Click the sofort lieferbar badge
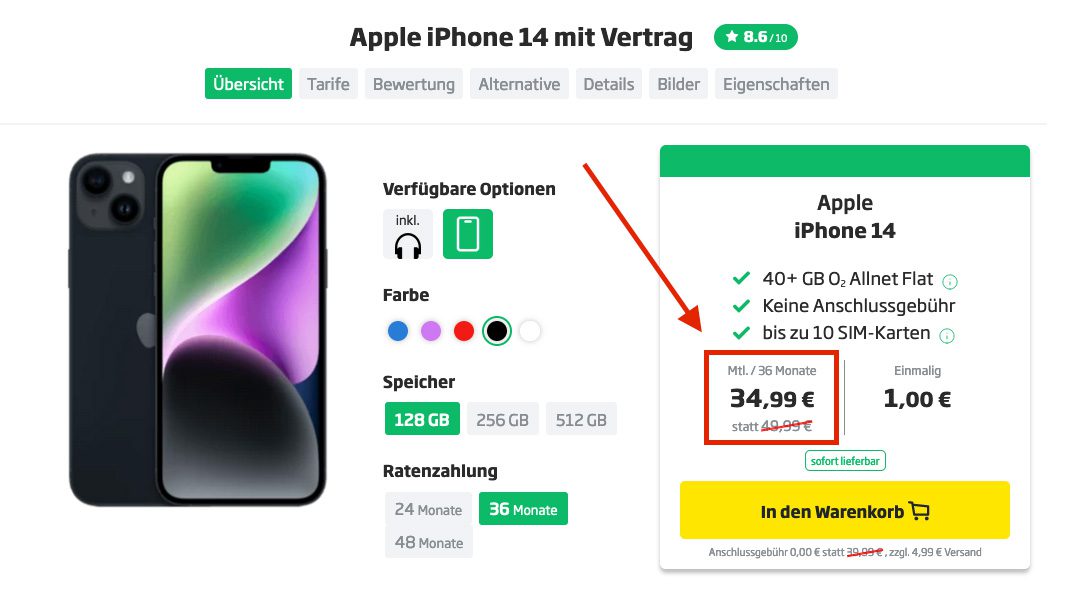Screen dimensions: 1081x600 [x=845, y=461]
